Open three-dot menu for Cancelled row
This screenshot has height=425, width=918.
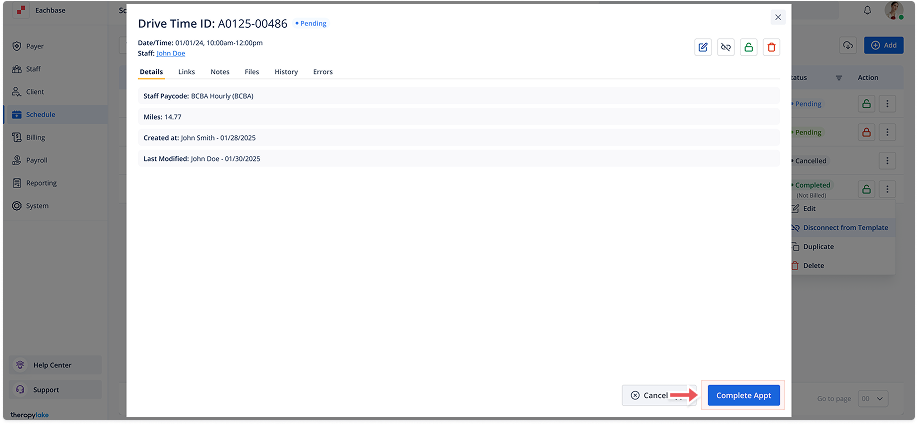pyautogui.click(x=888, y=160)
